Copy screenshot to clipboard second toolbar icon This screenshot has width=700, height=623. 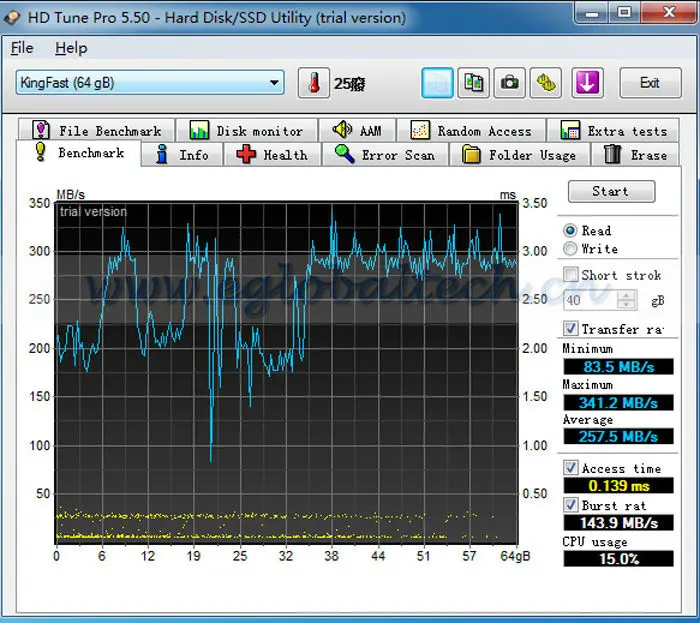click(x=473, y=83)
